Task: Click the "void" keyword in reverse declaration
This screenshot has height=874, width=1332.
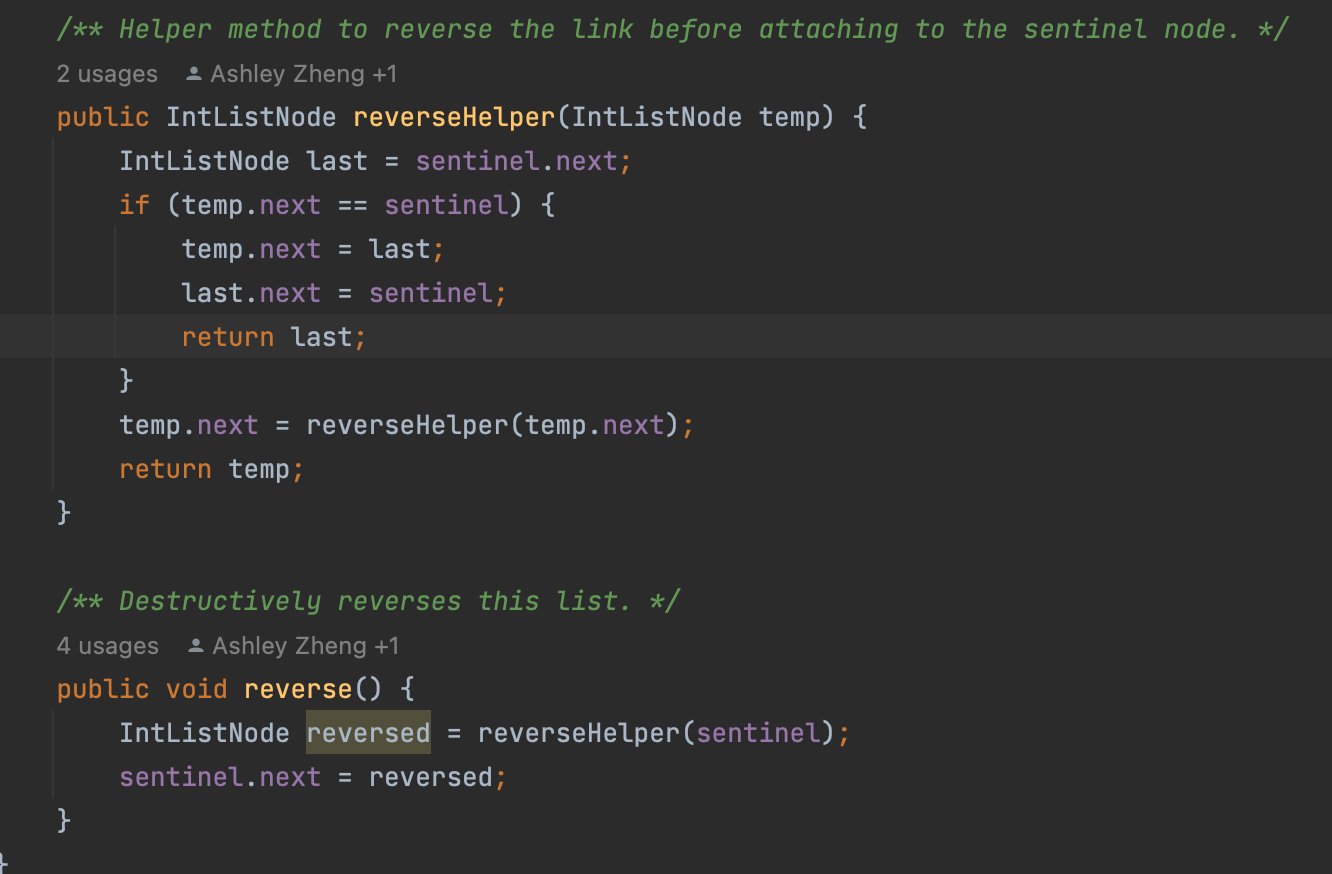Action: tap(196, 689)
